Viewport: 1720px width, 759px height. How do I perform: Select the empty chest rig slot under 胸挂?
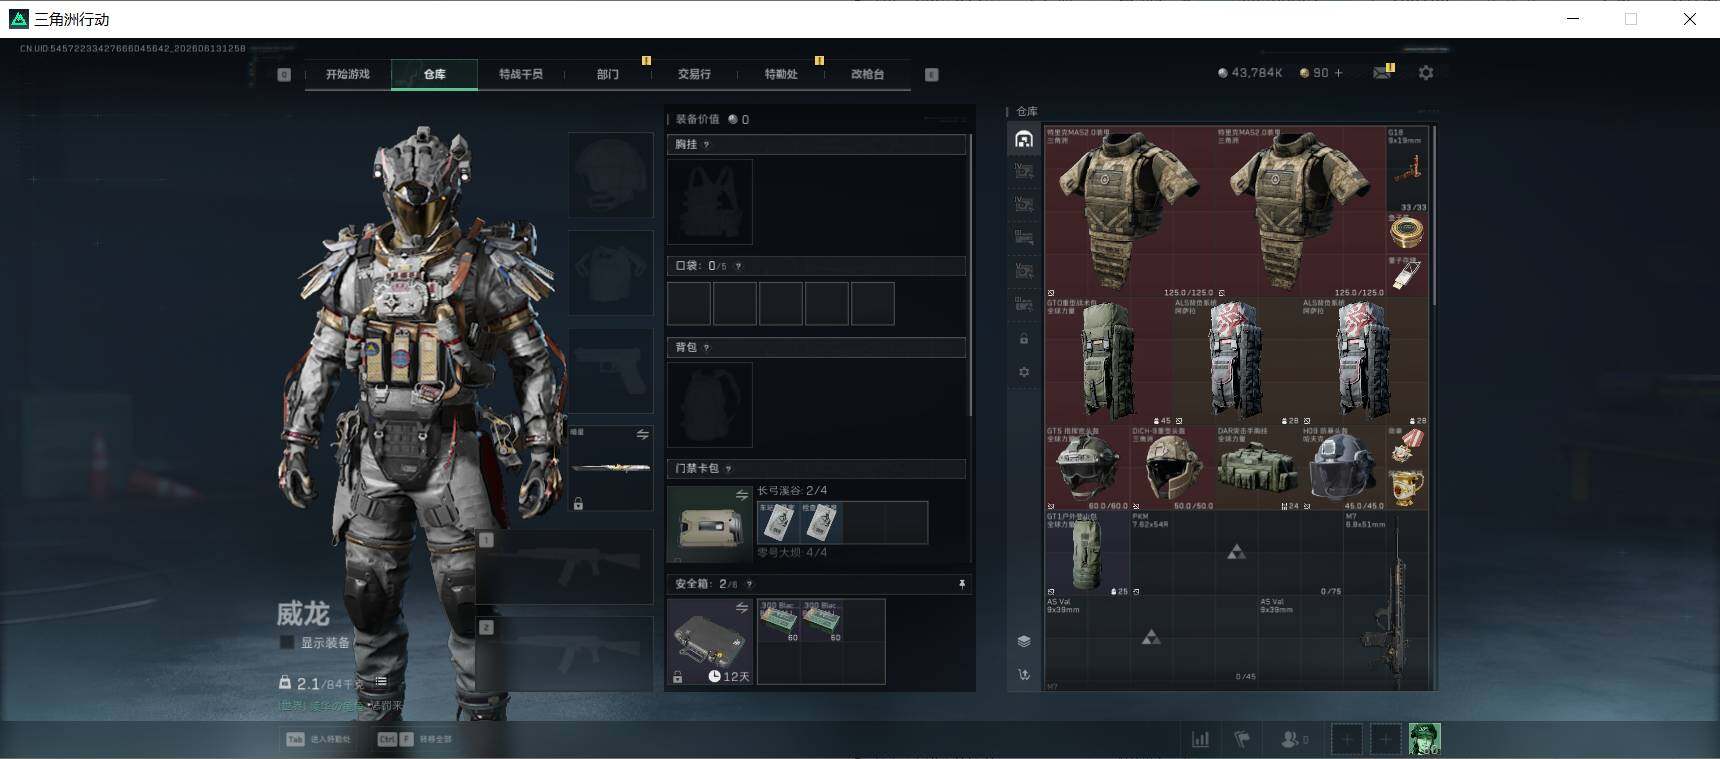click(x=710, y=201)
